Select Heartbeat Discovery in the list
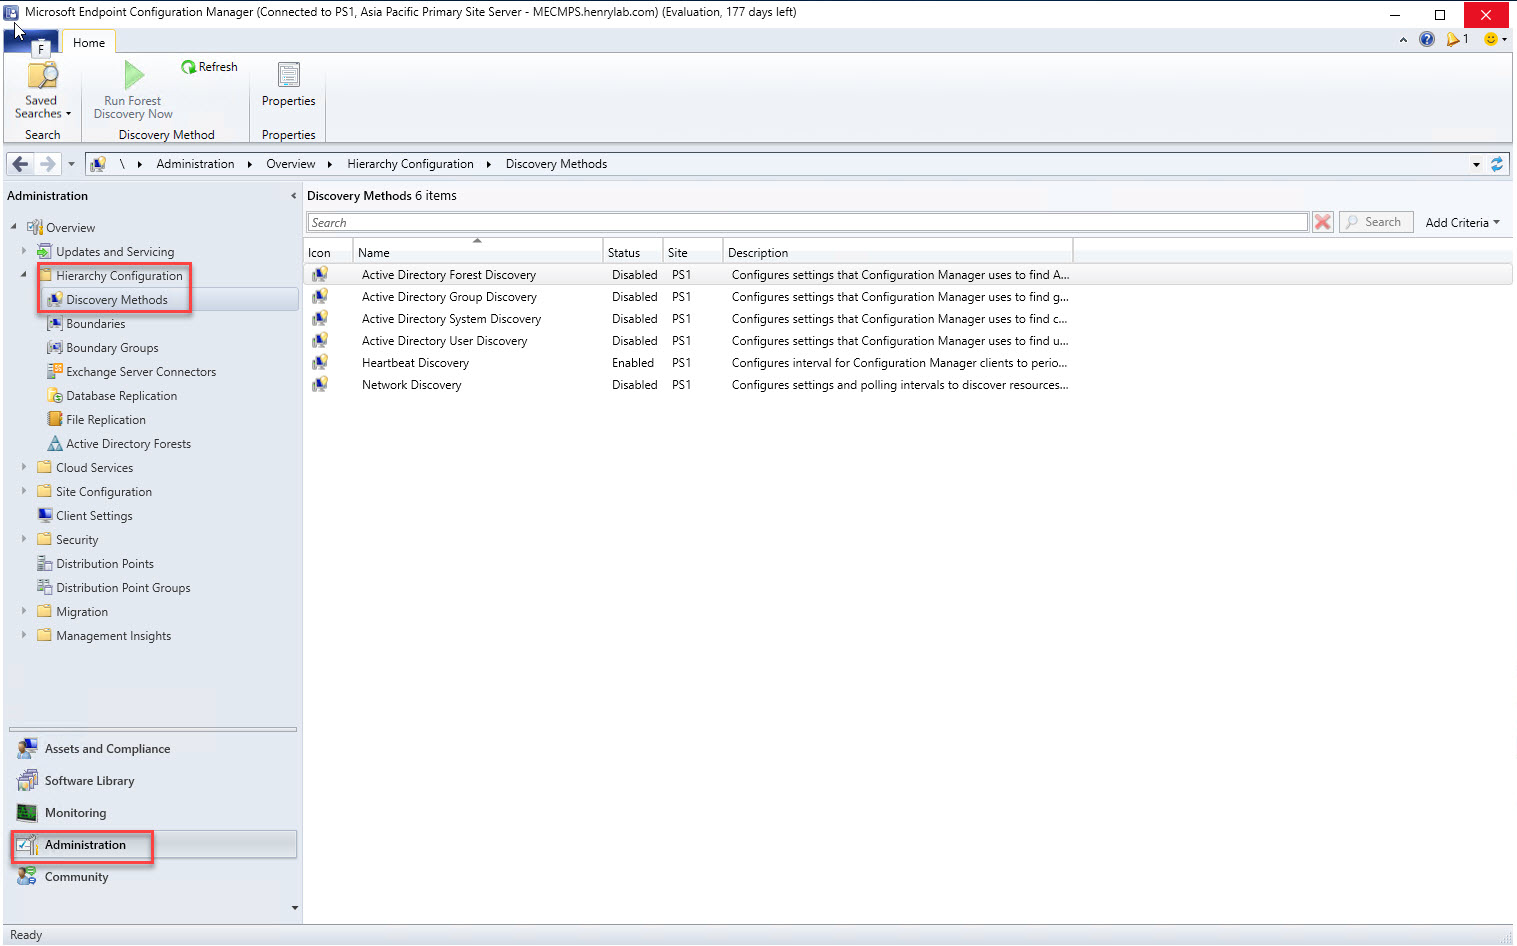The width and height of the screenshot is (1517, 946). pos(415,363)
